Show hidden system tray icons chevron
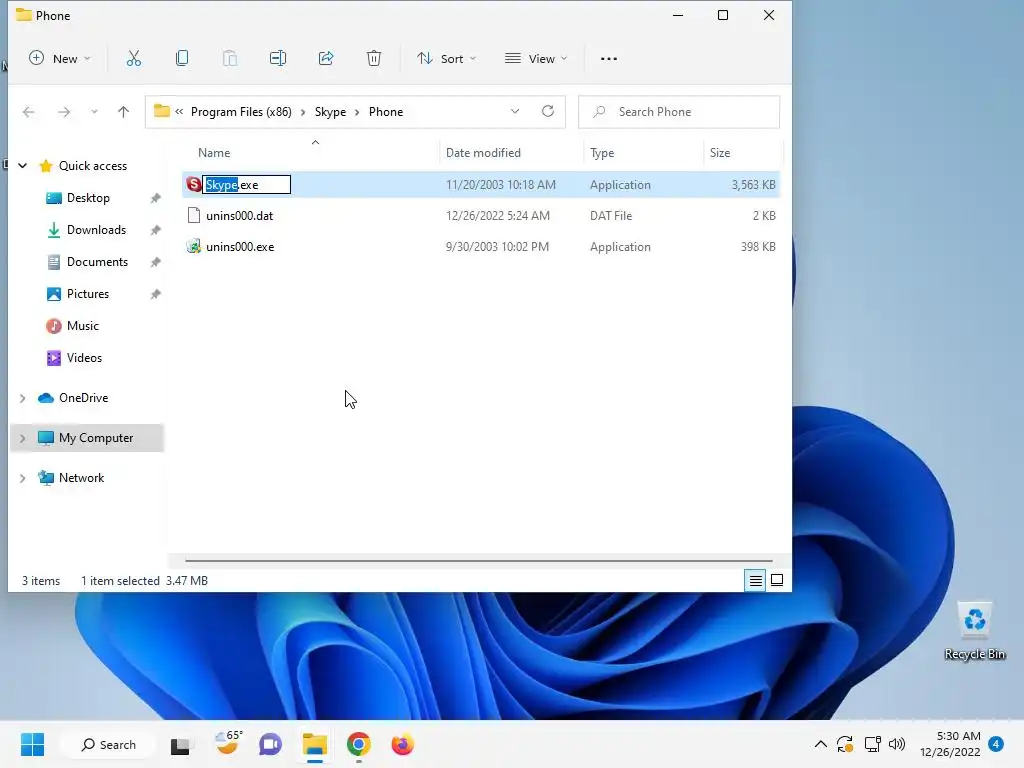This screenshot has width=1024, height=768. (x=821, y=744)
